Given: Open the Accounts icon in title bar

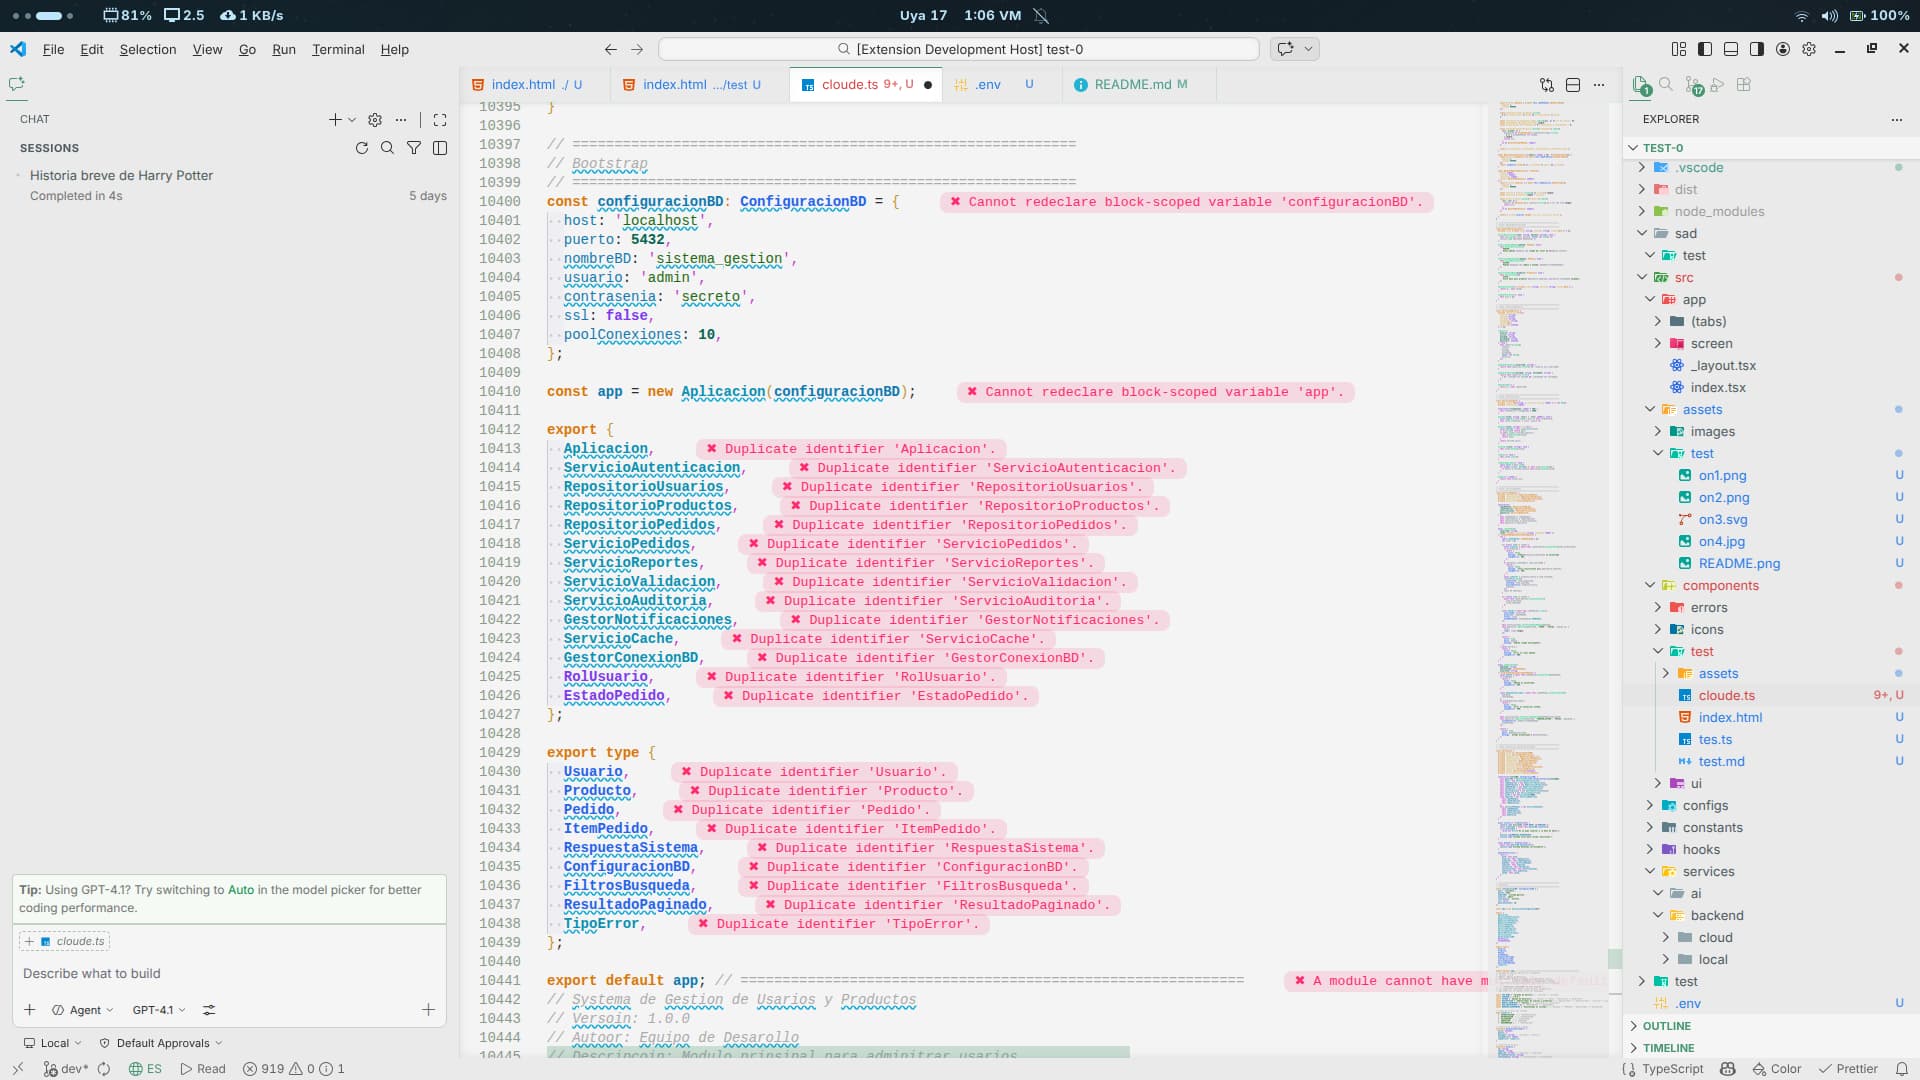Looking at the screenshot, I should (x=1783, y=49).
